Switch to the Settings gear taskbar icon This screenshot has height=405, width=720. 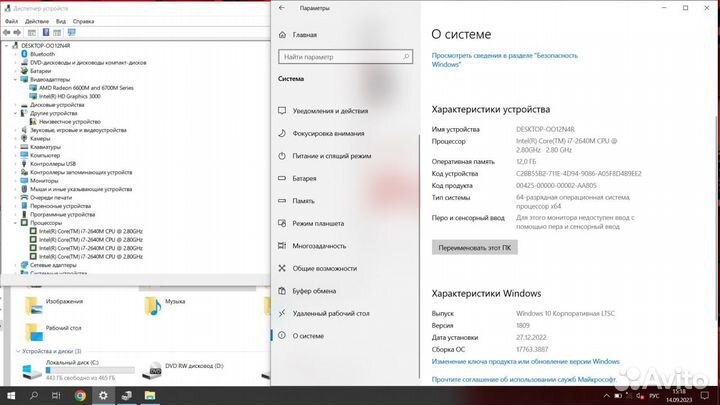[x=103, y=395]
